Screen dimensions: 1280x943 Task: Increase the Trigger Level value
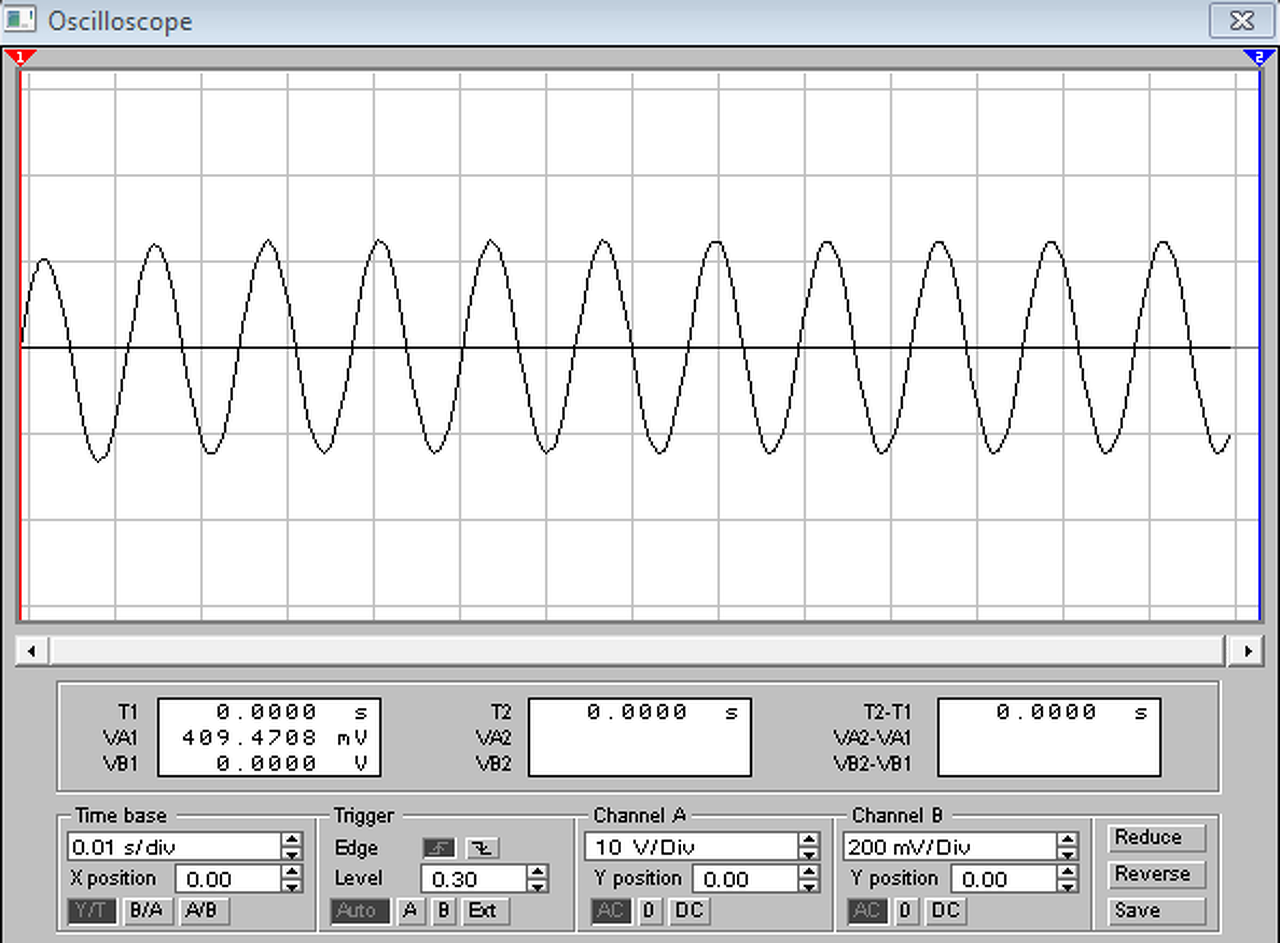538,872
